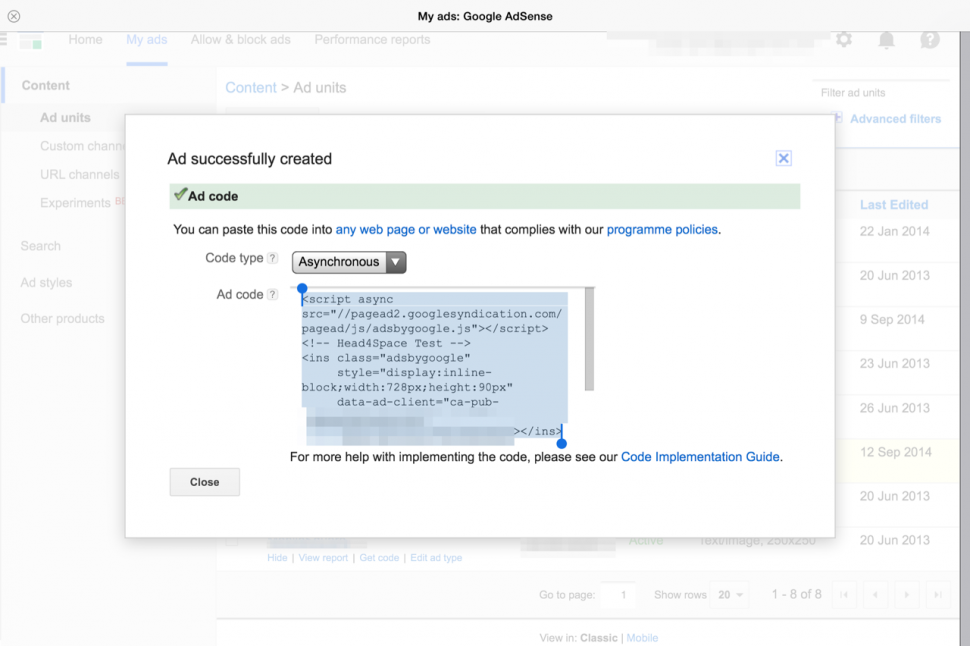The height and width of the screenshot is (646, 970).
Task: Click the help icon beside Code type
Action: [273, 259]
